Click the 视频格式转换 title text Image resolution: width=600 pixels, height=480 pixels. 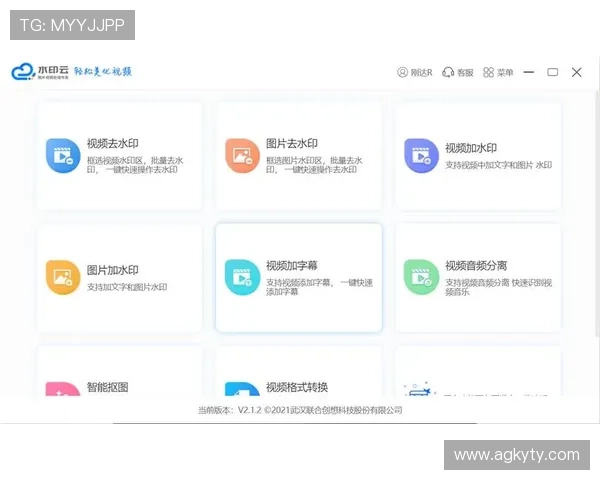click(x=297, y=387)
